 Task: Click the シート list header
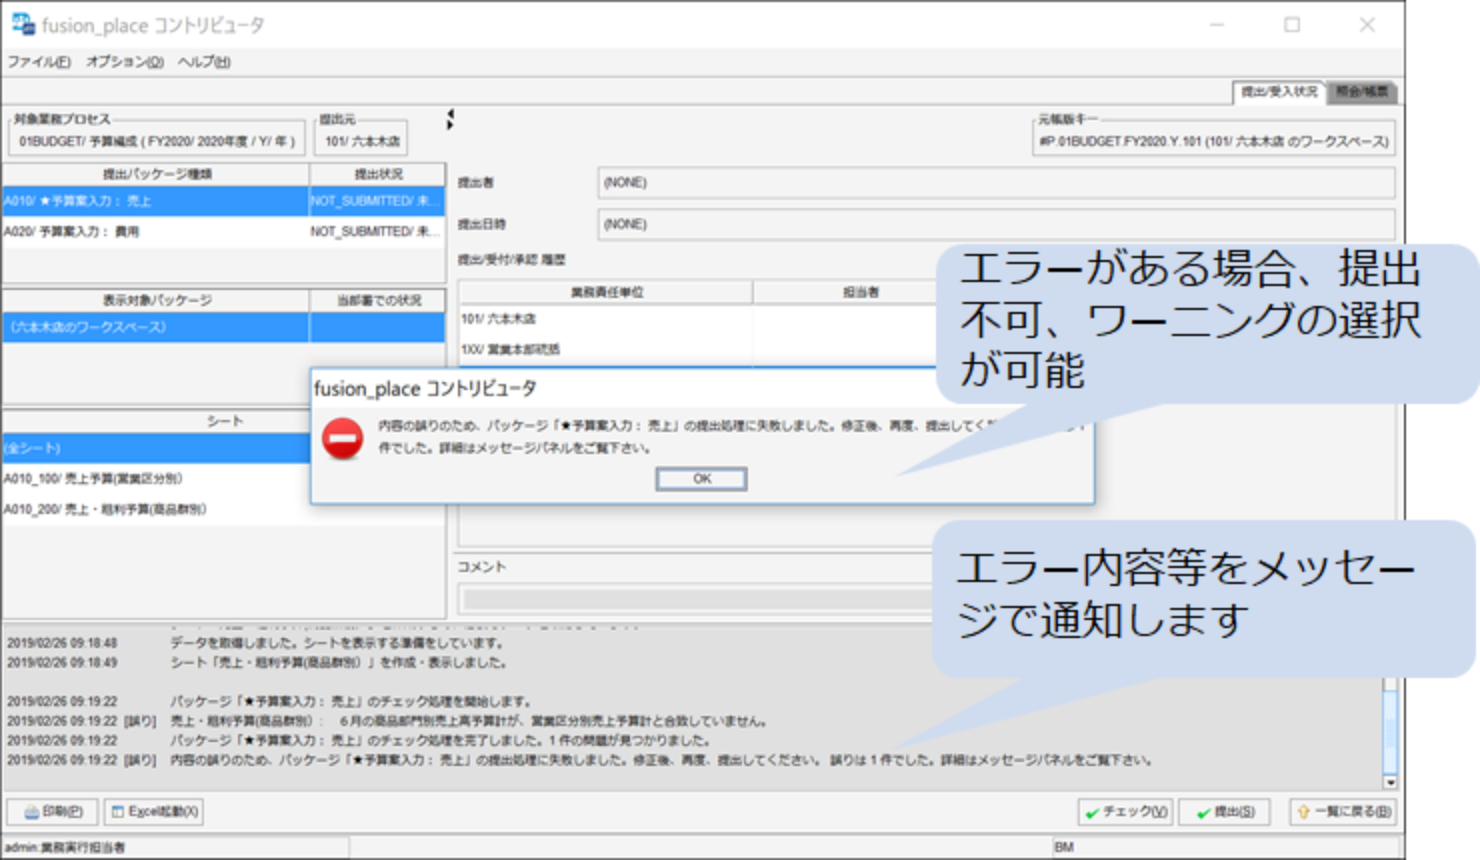[224, 421]
